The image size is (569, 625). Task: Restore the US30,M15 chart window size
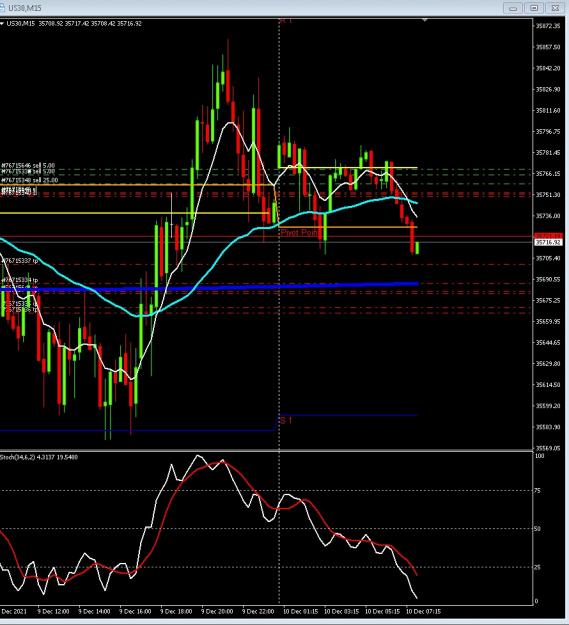(534, 8)
